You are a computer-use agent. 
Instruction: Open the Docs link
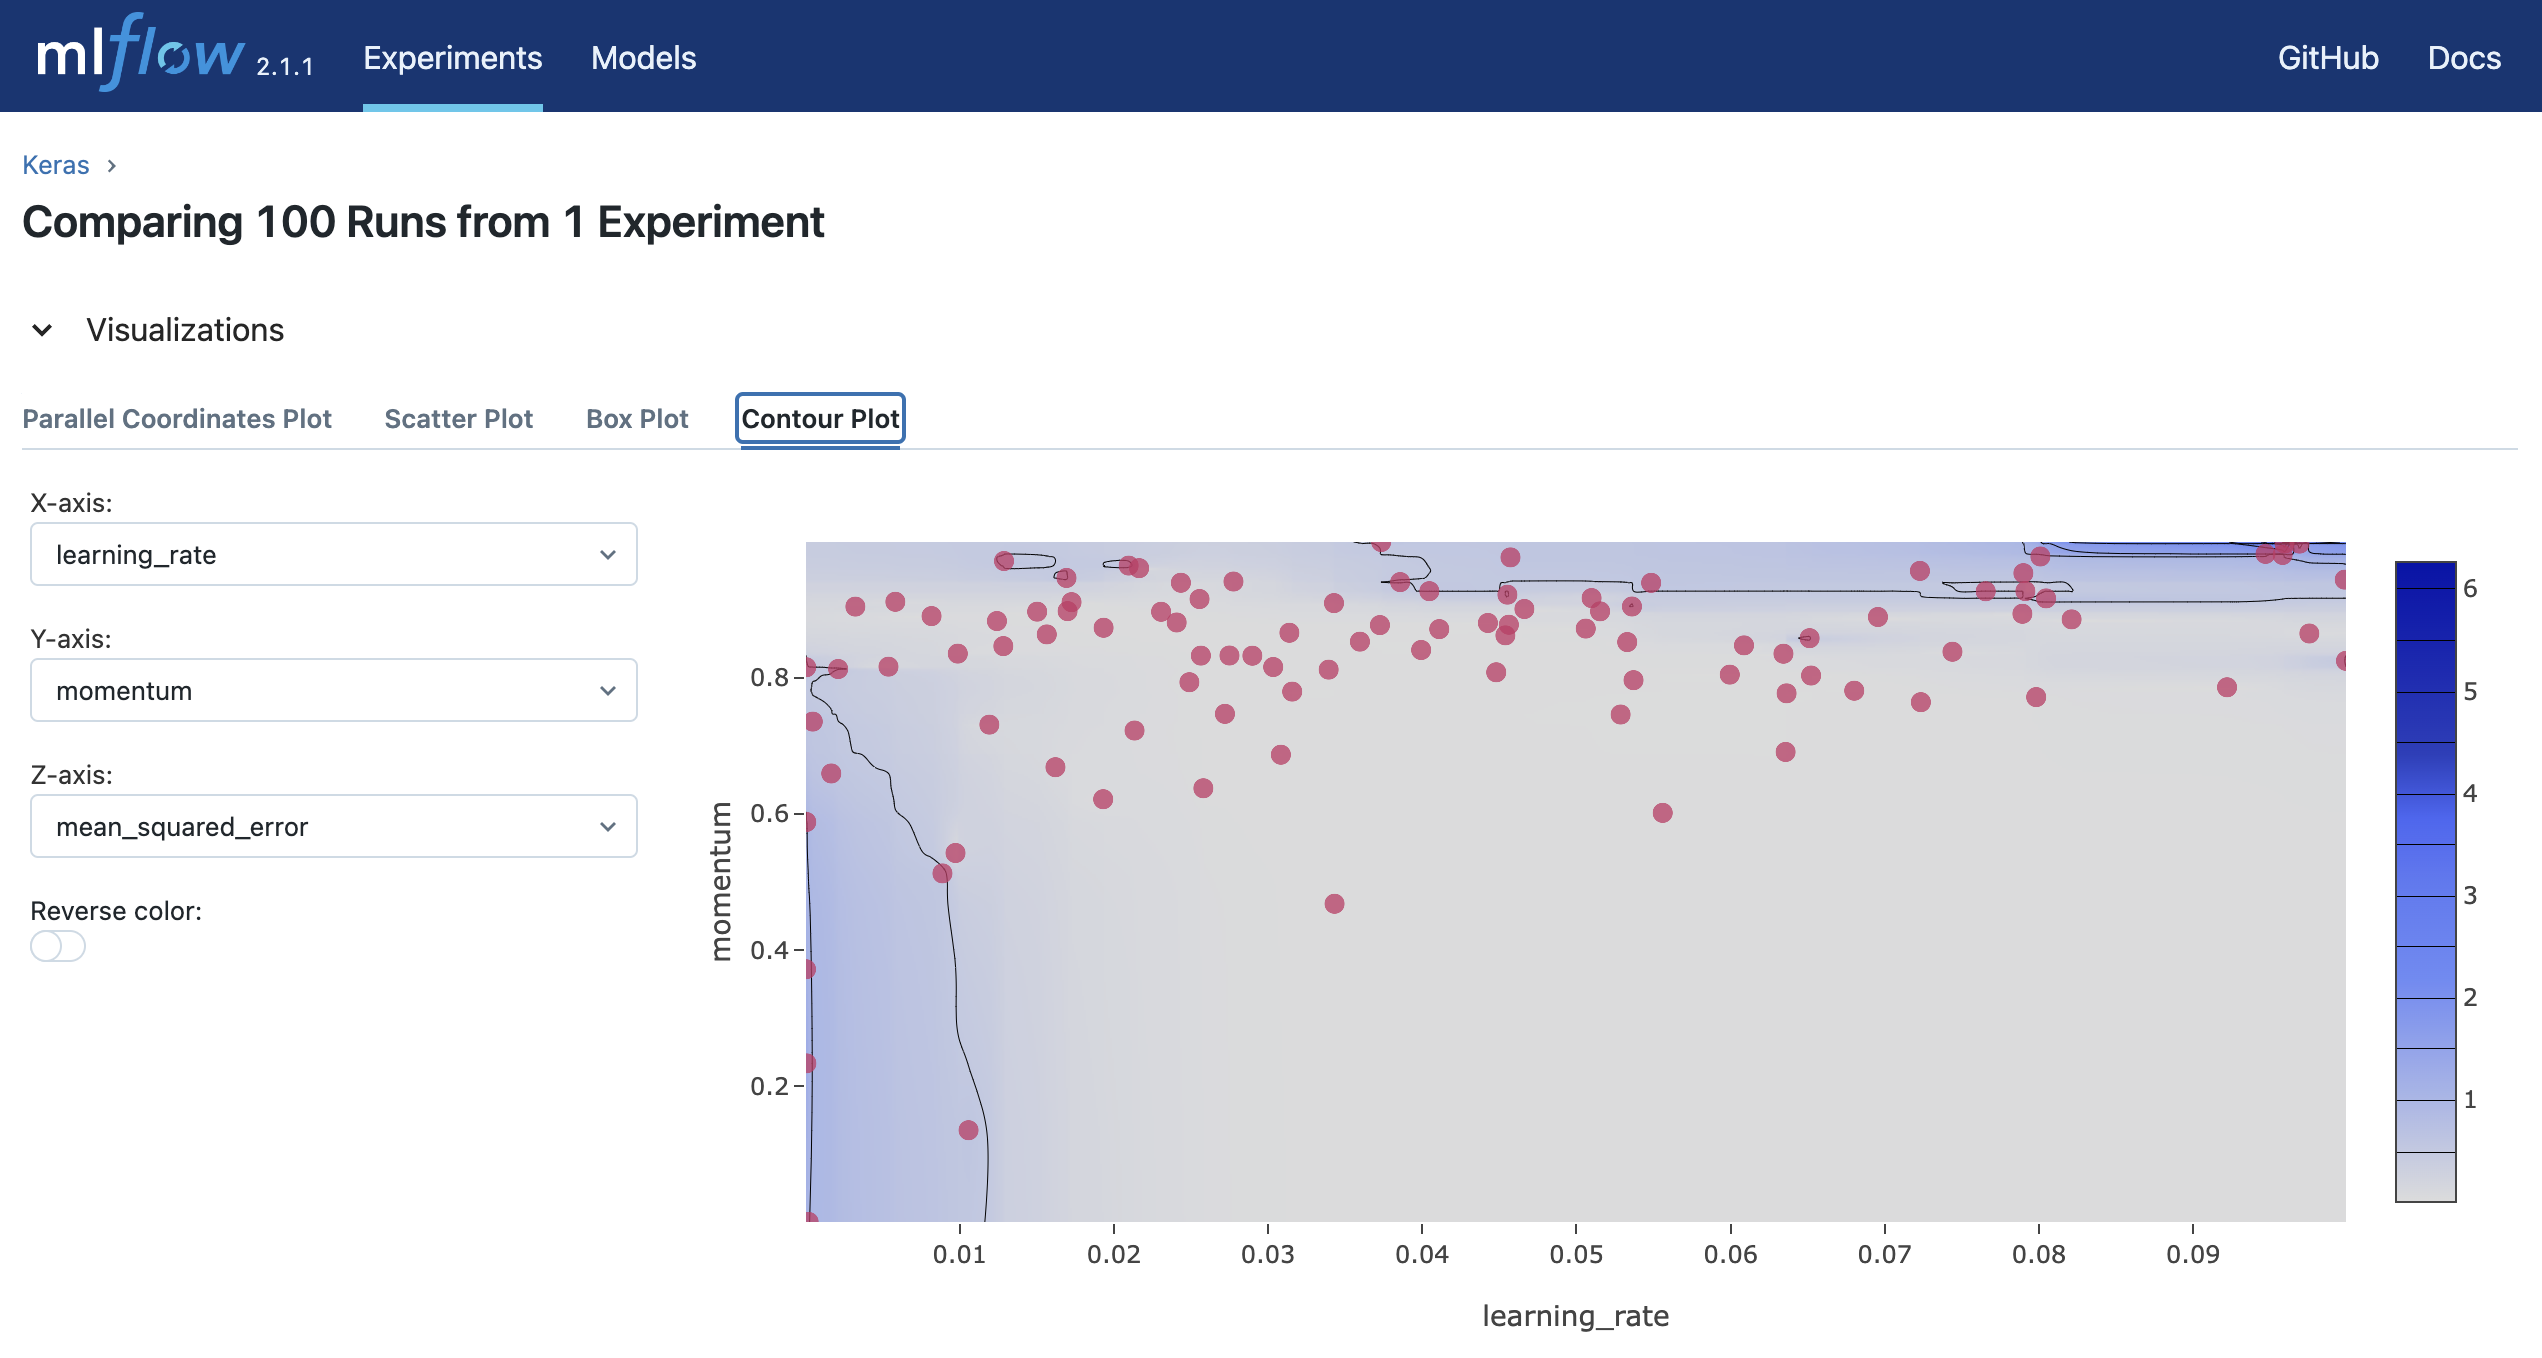coord(2464,58)
